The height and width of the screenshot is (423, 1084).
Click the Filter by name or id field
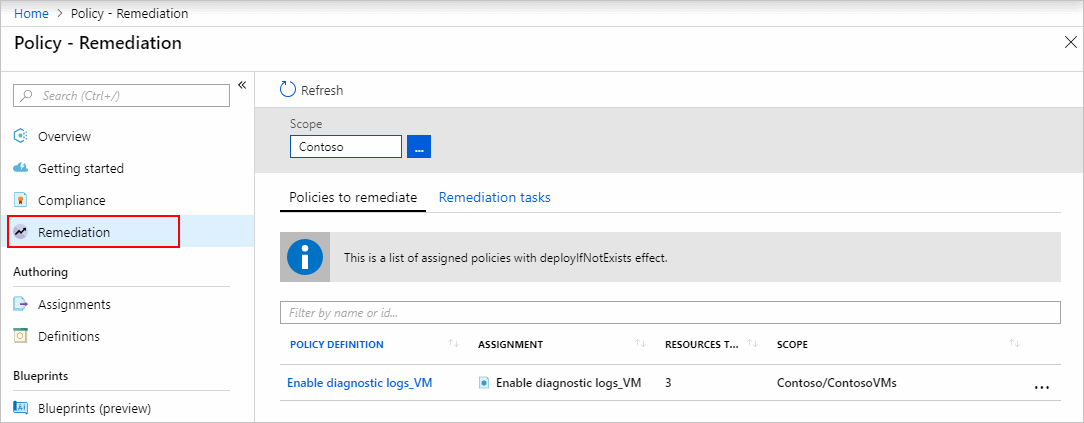tap(670, 313)
